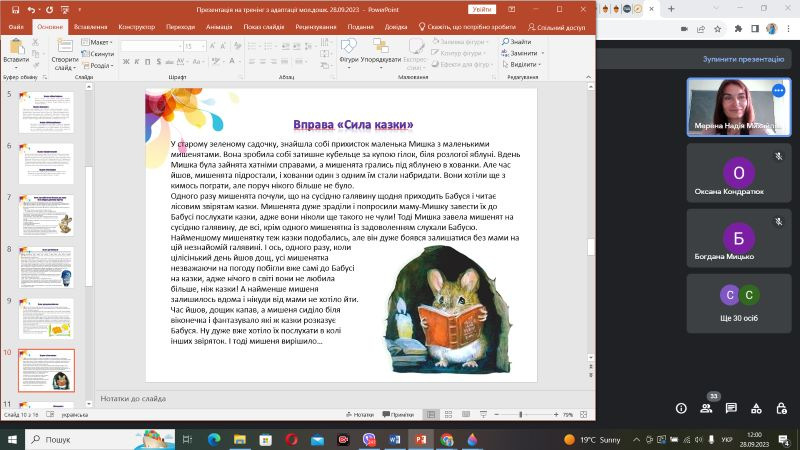The image size is (800, 450).
Task: Open the font size combo box
Action: [x=194, y=46]
